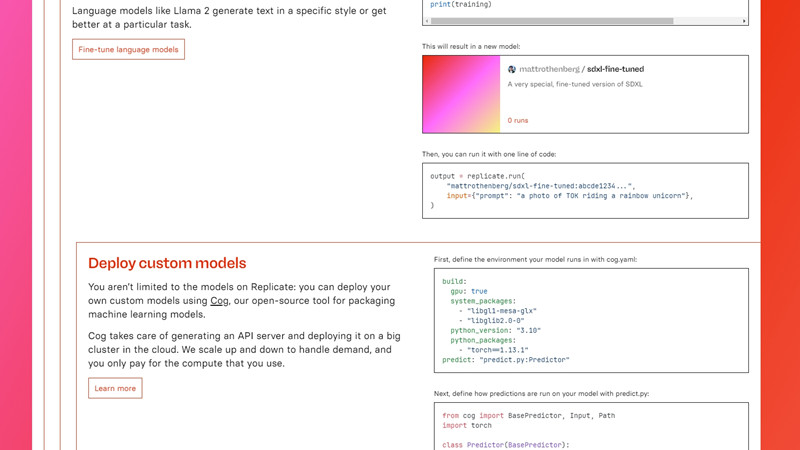Click the gradient model cover thumbnail
Screen dimensions: 800x450
[461, 94]
